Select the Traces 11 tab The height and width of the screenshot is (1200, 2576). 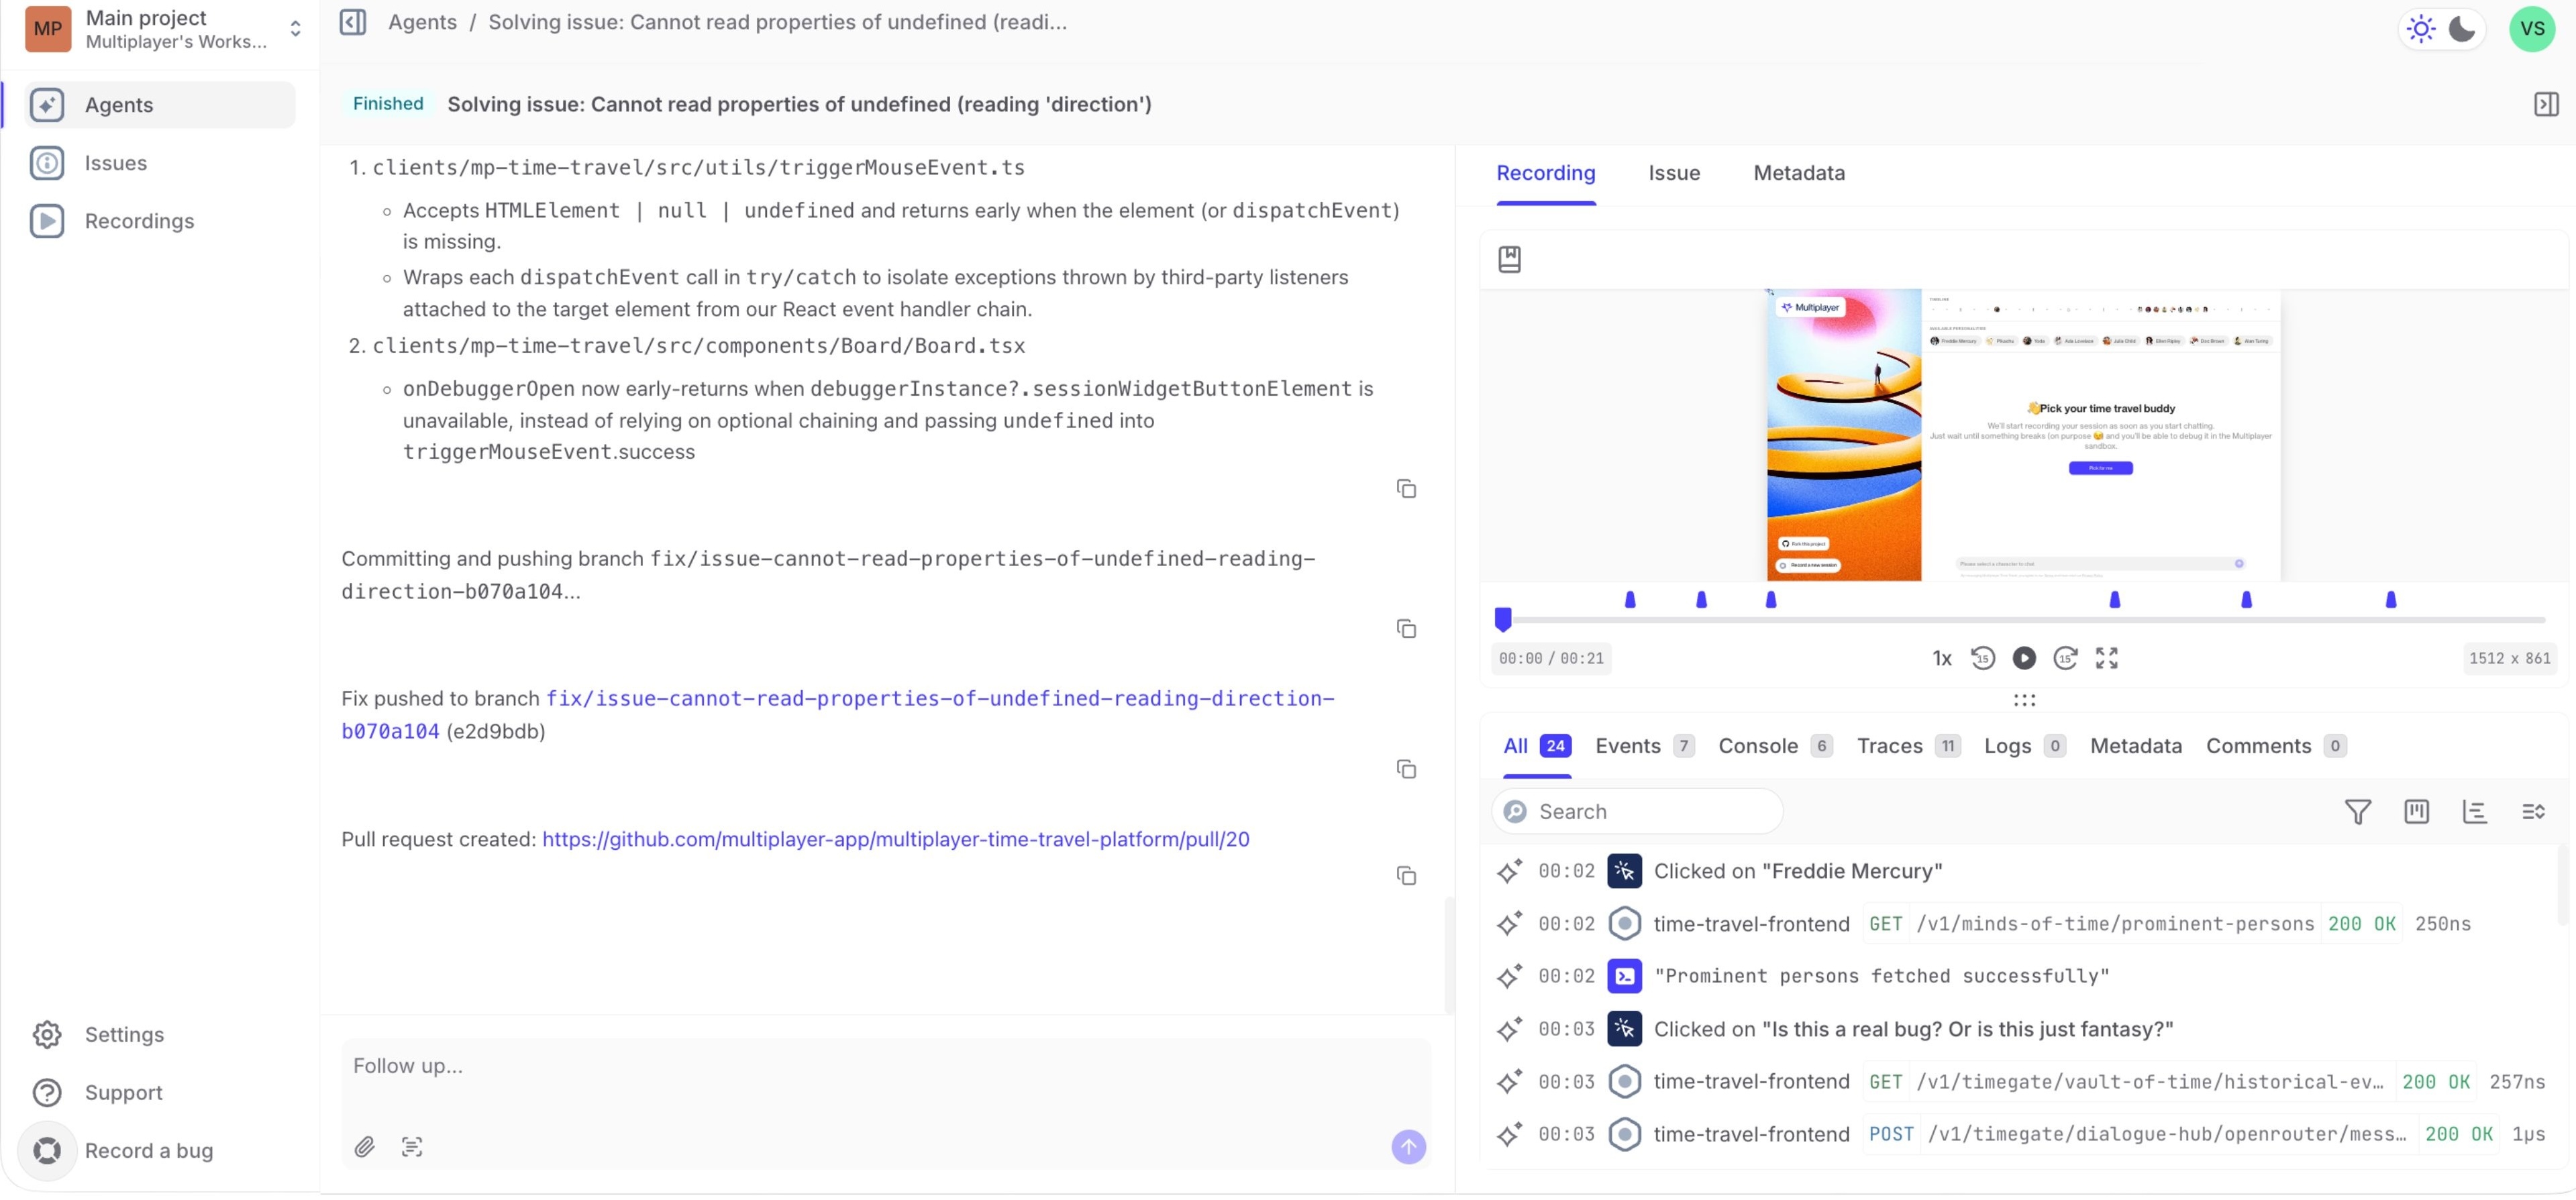[1908, 747]
